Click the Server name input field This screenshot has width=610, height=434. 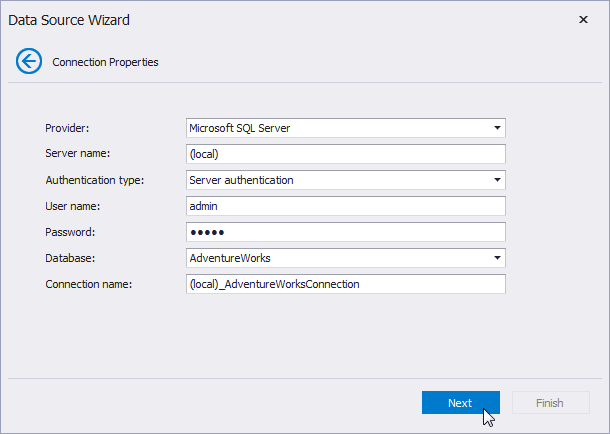(345, 154)
